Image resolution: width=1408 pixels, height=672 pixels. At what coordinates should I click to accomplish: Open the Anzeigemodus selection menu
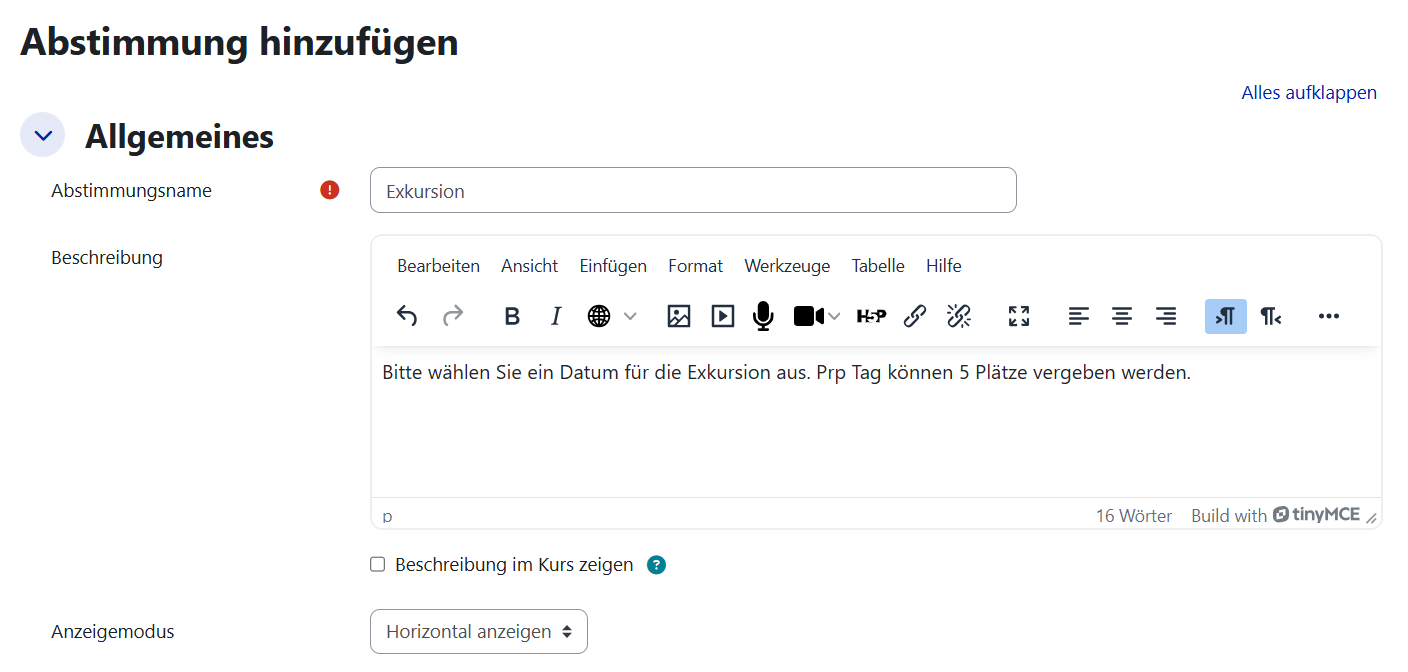tap(478, 631)
